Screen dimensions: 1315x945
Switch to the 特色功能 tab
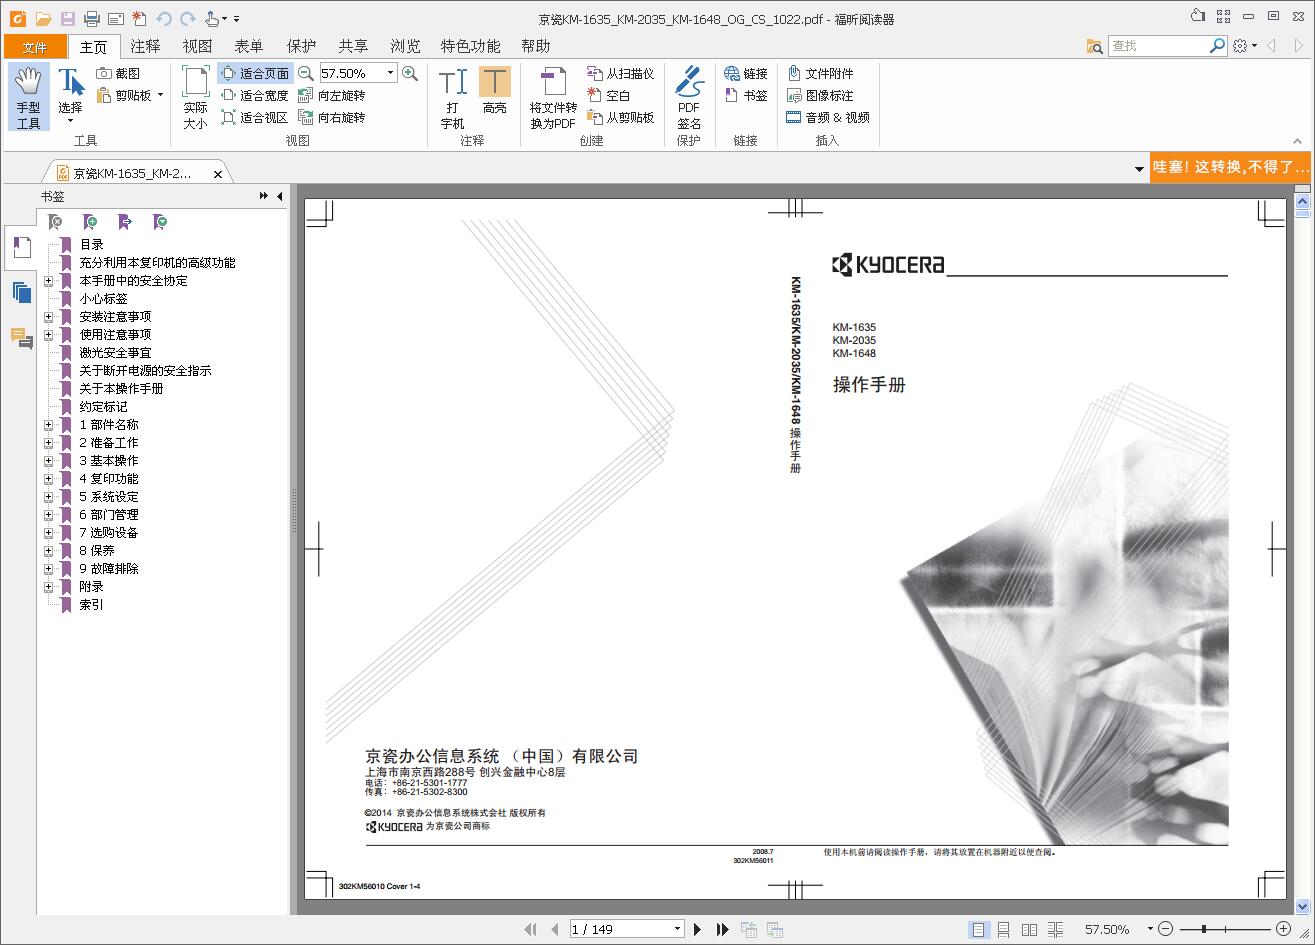click(x=470, y=46)
